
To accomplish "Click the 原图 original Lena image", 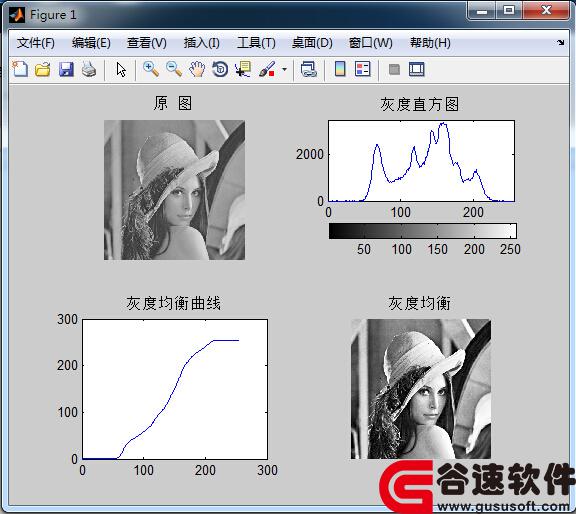I will (174, 190).
